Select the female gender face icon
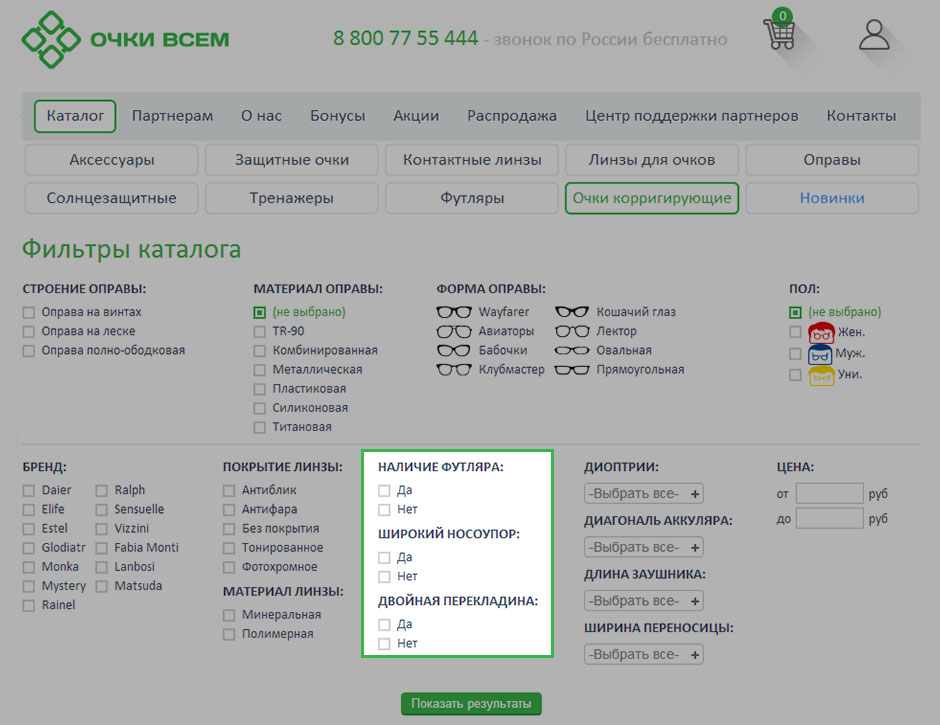The height and width of the screenshot is (725, 940). (x=820, y=332)
